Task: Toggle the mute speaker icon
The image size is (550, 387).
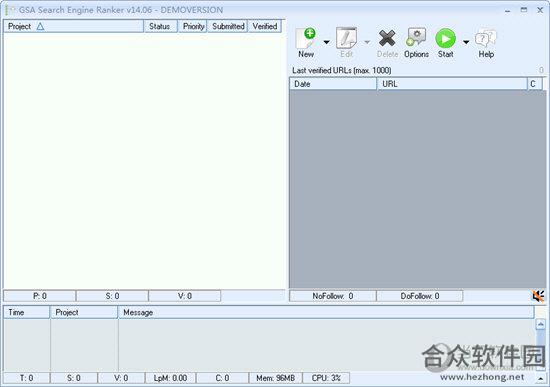Action: [538, 296]
